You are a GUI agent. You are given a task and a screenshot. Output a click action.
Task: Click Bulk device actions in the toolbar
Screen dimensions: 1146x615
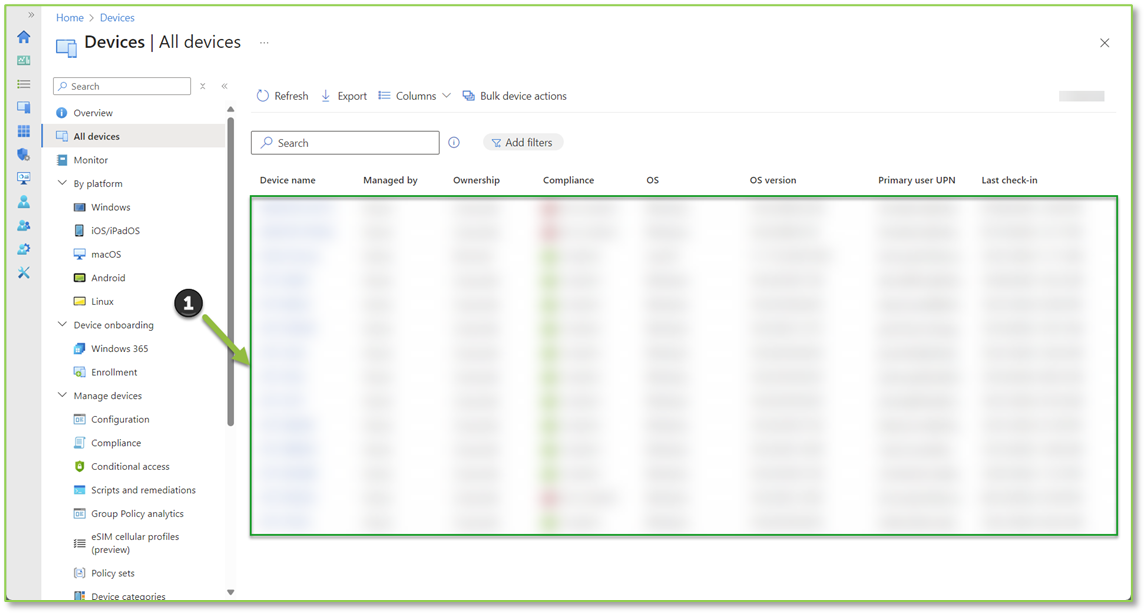click(x=515, y=95)
